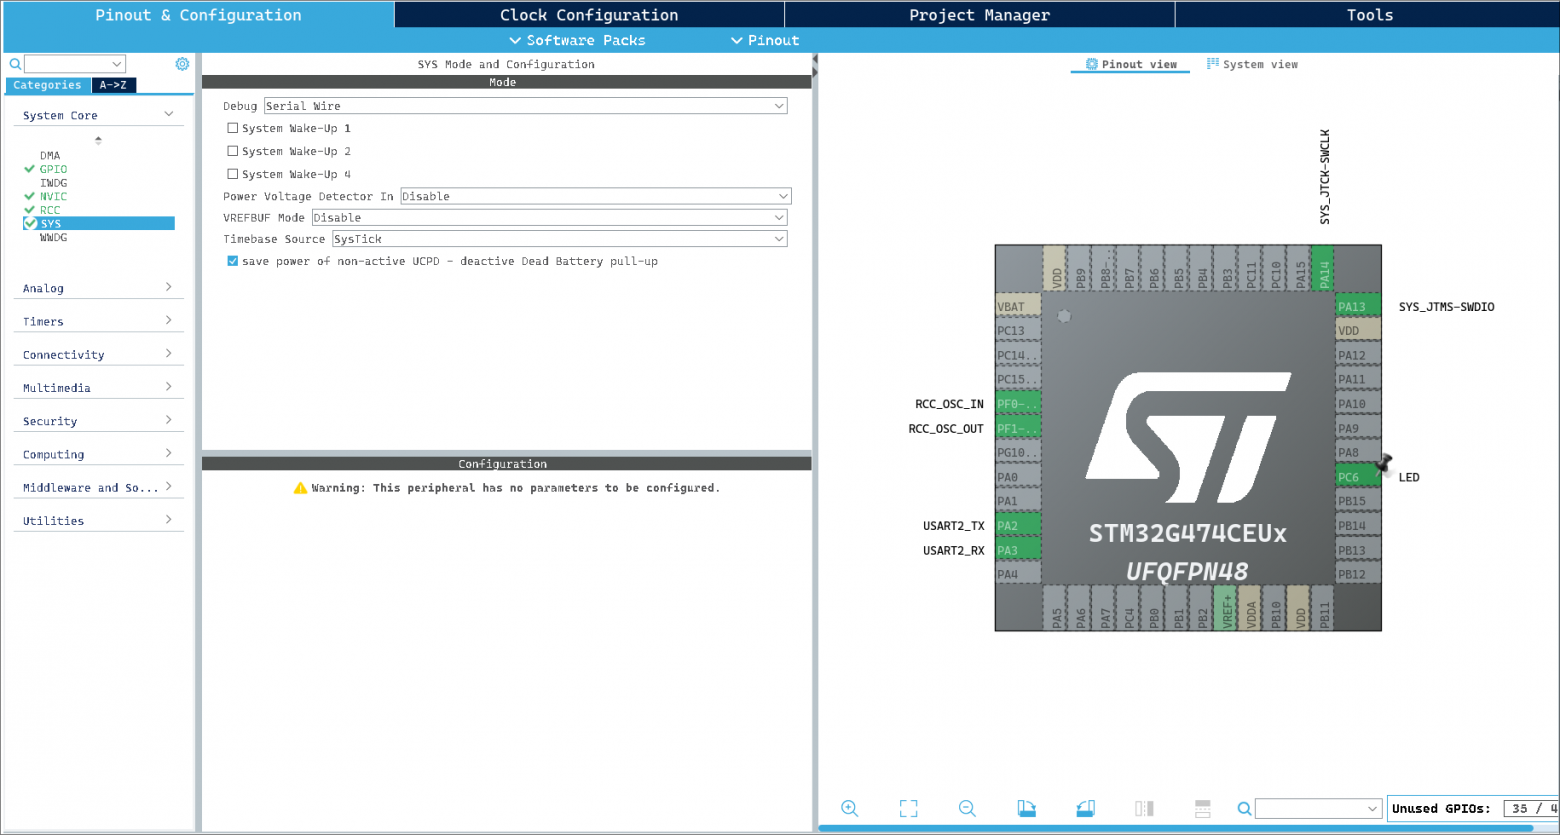
Task: Switch to Clock Configuration tab
Action: [x=589, y=15]
